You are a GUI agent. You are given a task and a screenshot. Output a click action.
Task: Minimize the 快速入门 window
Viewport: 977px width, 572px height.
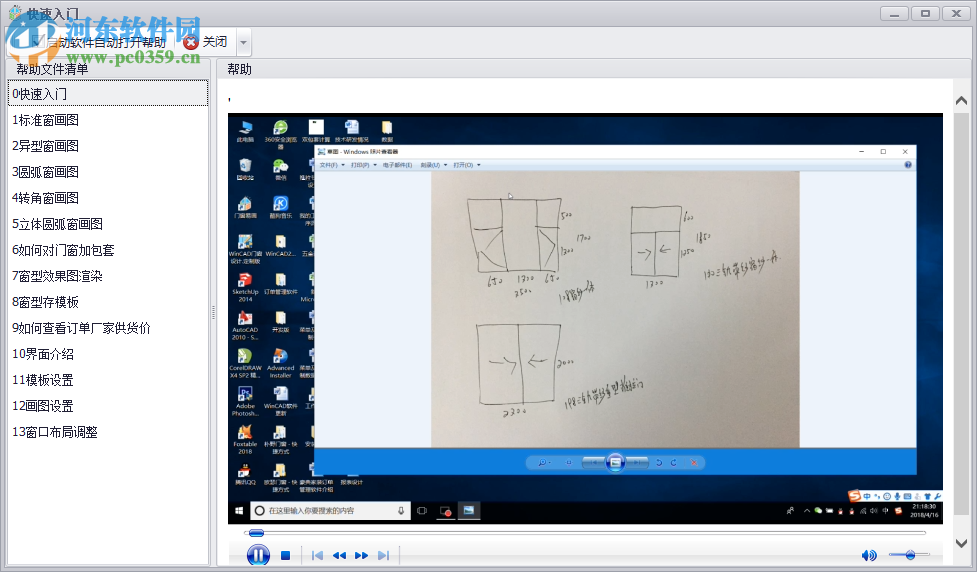tap(894, 13)
